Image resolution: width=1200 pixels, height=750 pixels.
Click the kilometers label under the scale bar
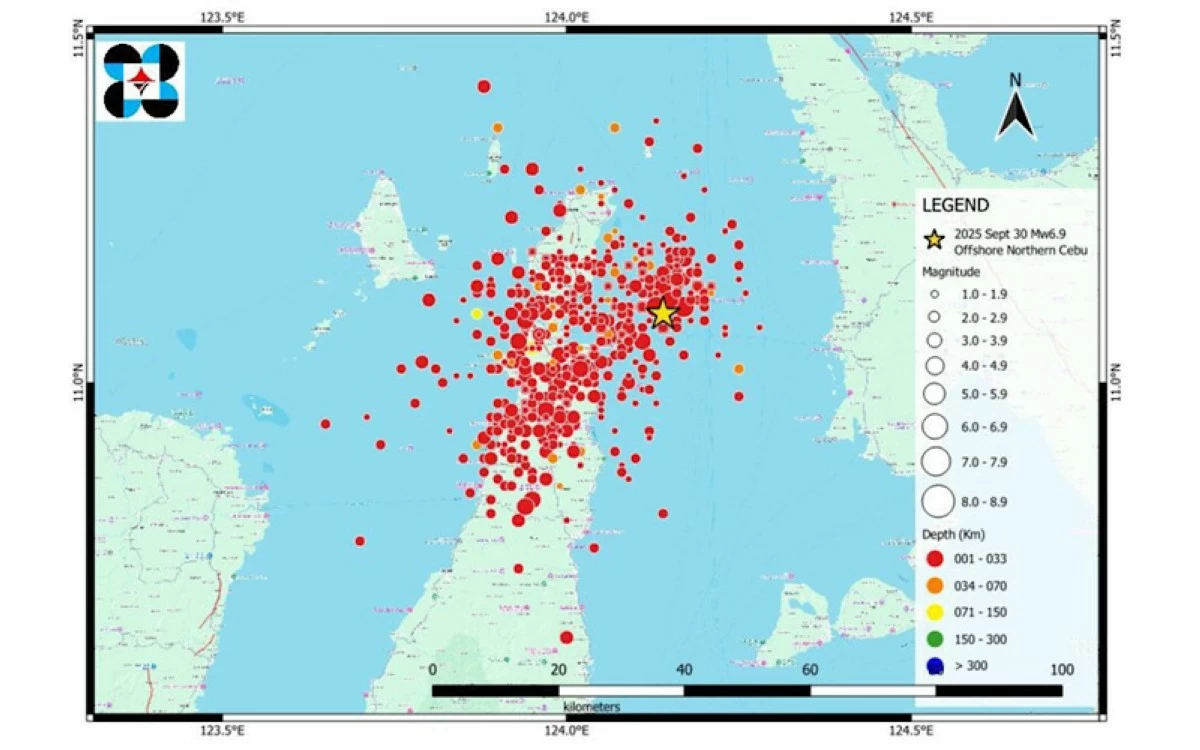point(591,707)
